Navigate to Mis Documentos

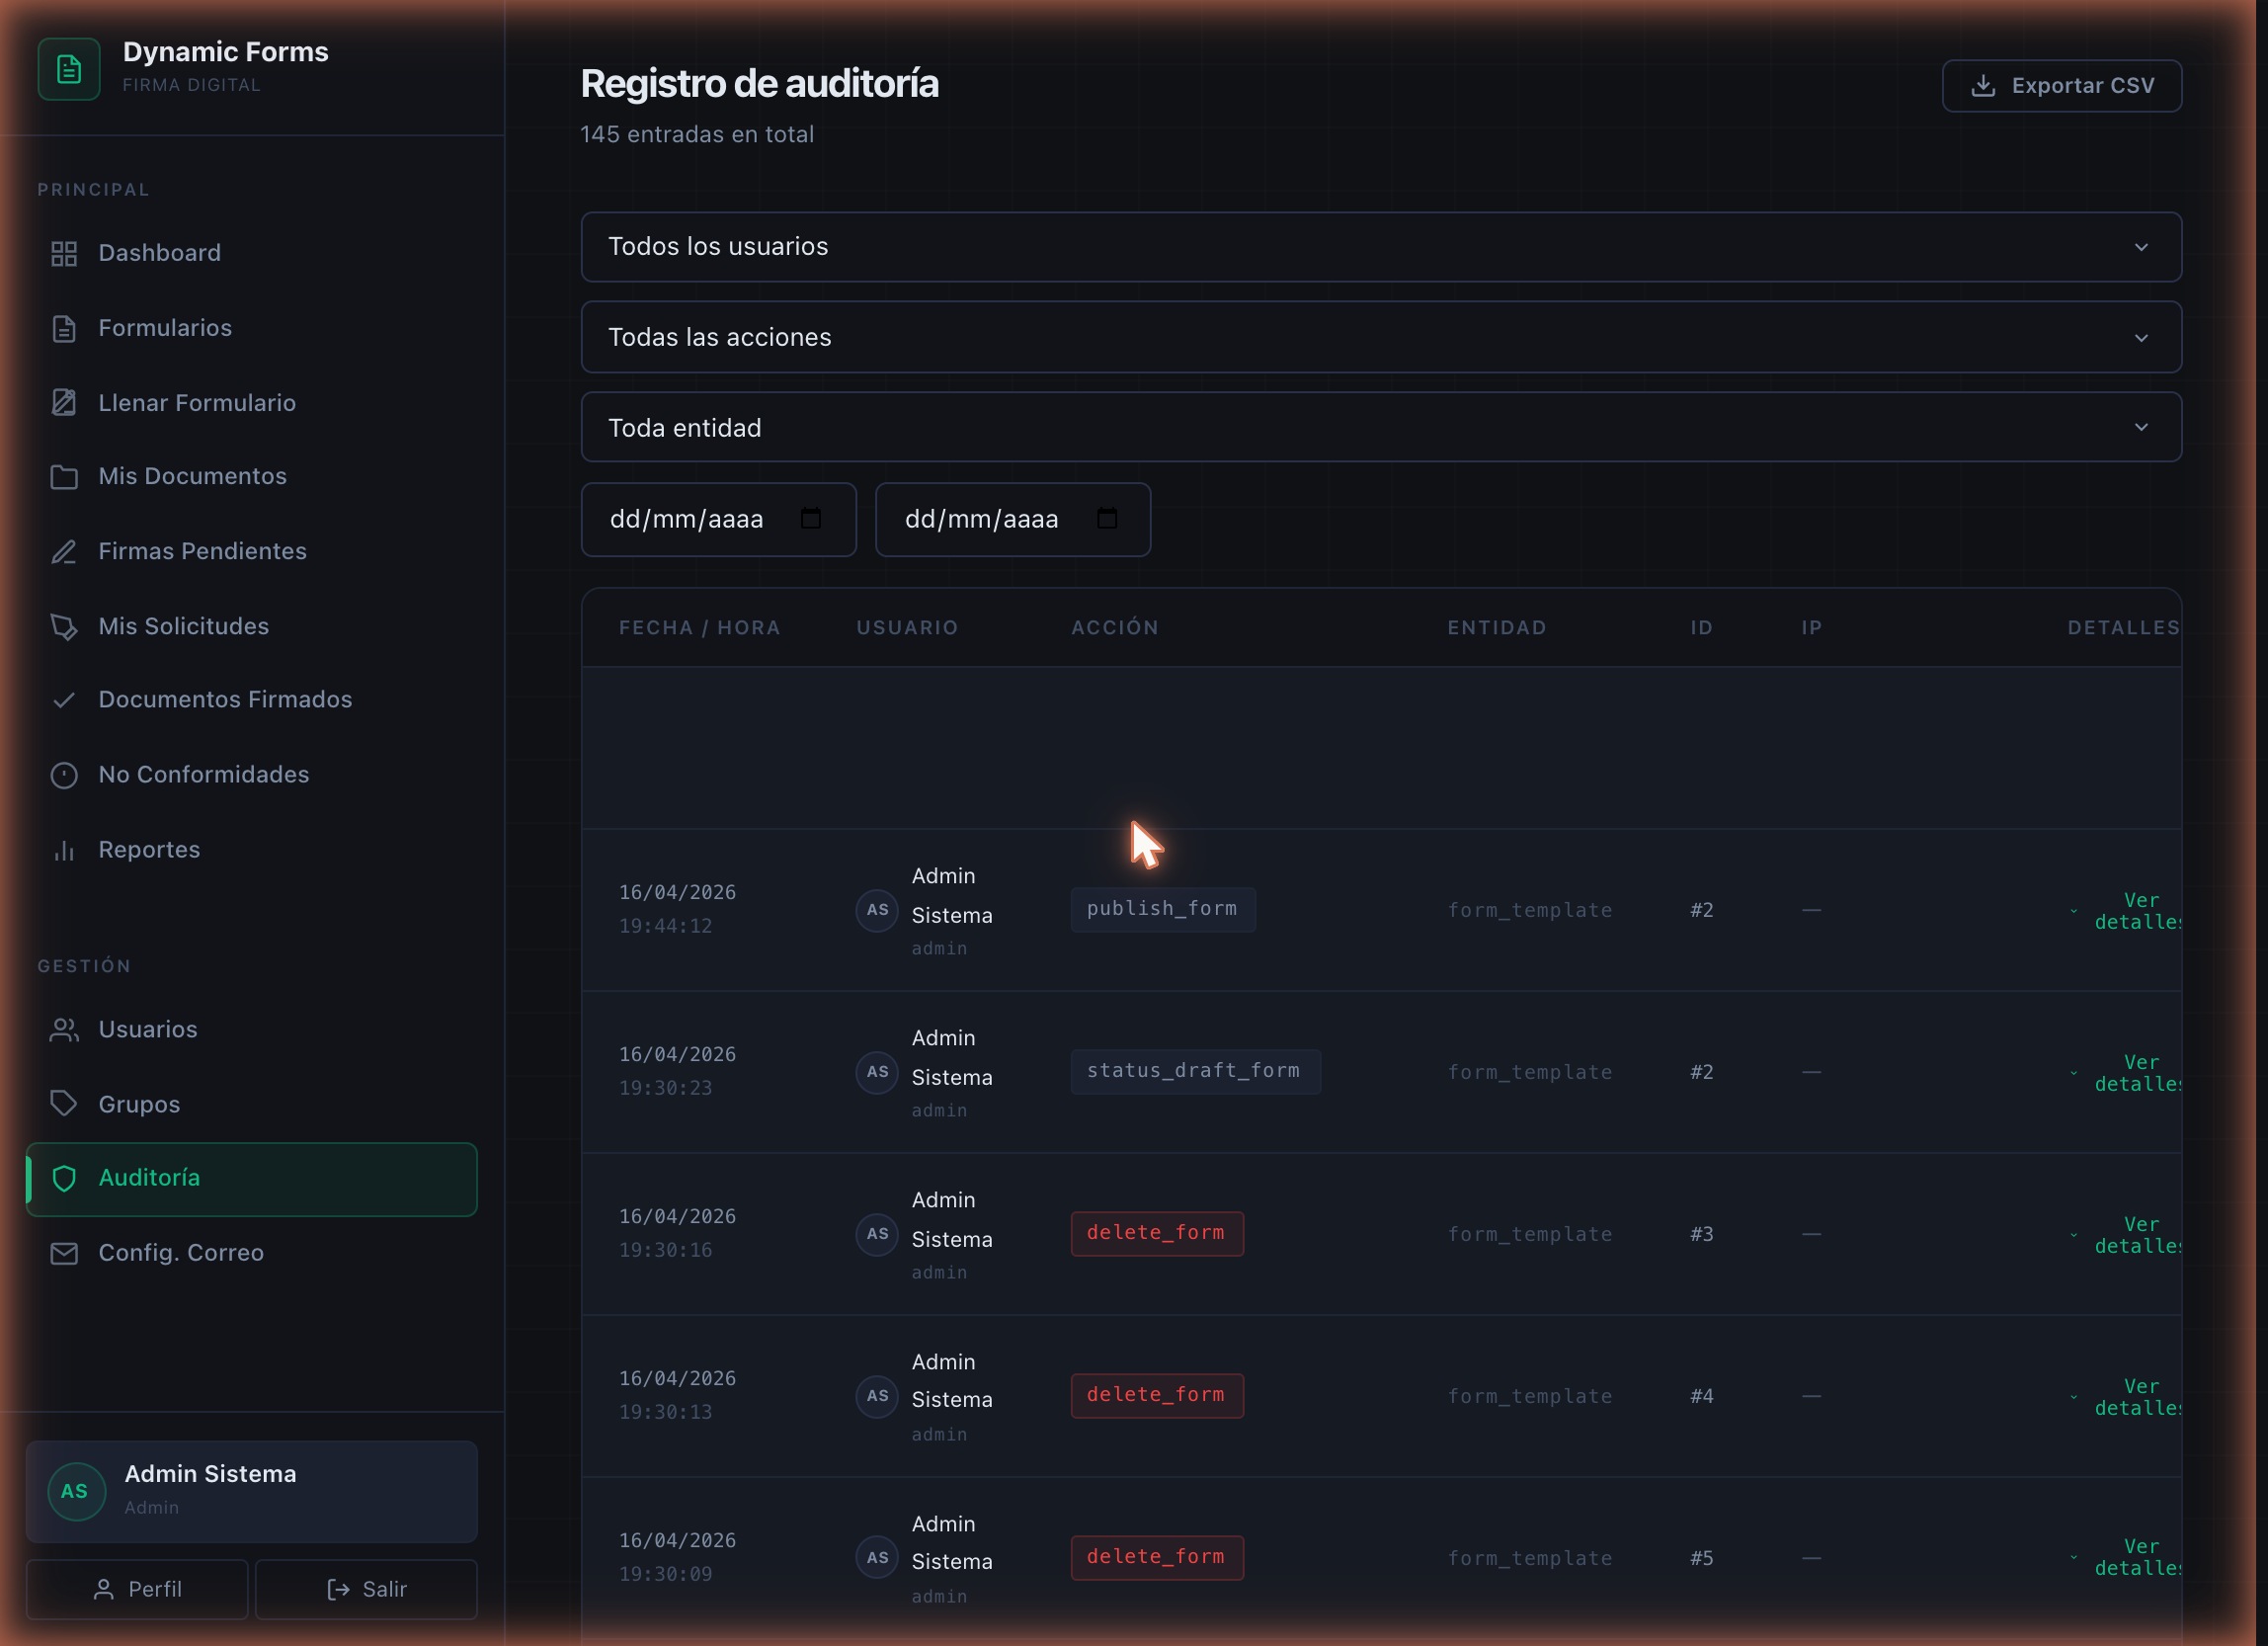coord(252,477)
